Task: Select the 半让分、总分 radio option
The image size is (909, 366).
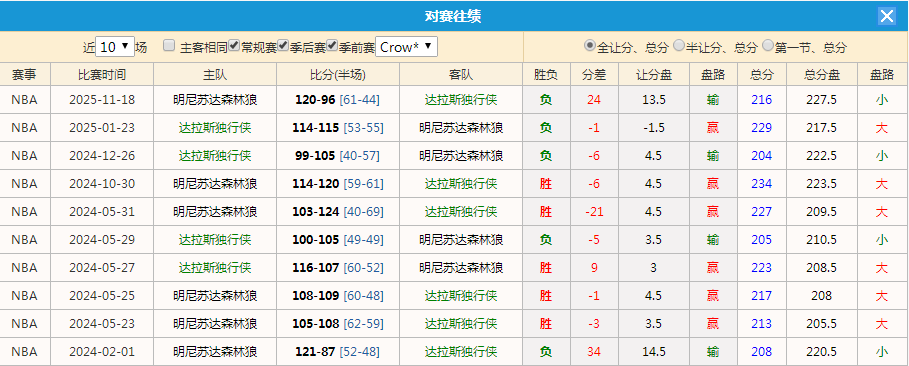Action: pos(679,45)
